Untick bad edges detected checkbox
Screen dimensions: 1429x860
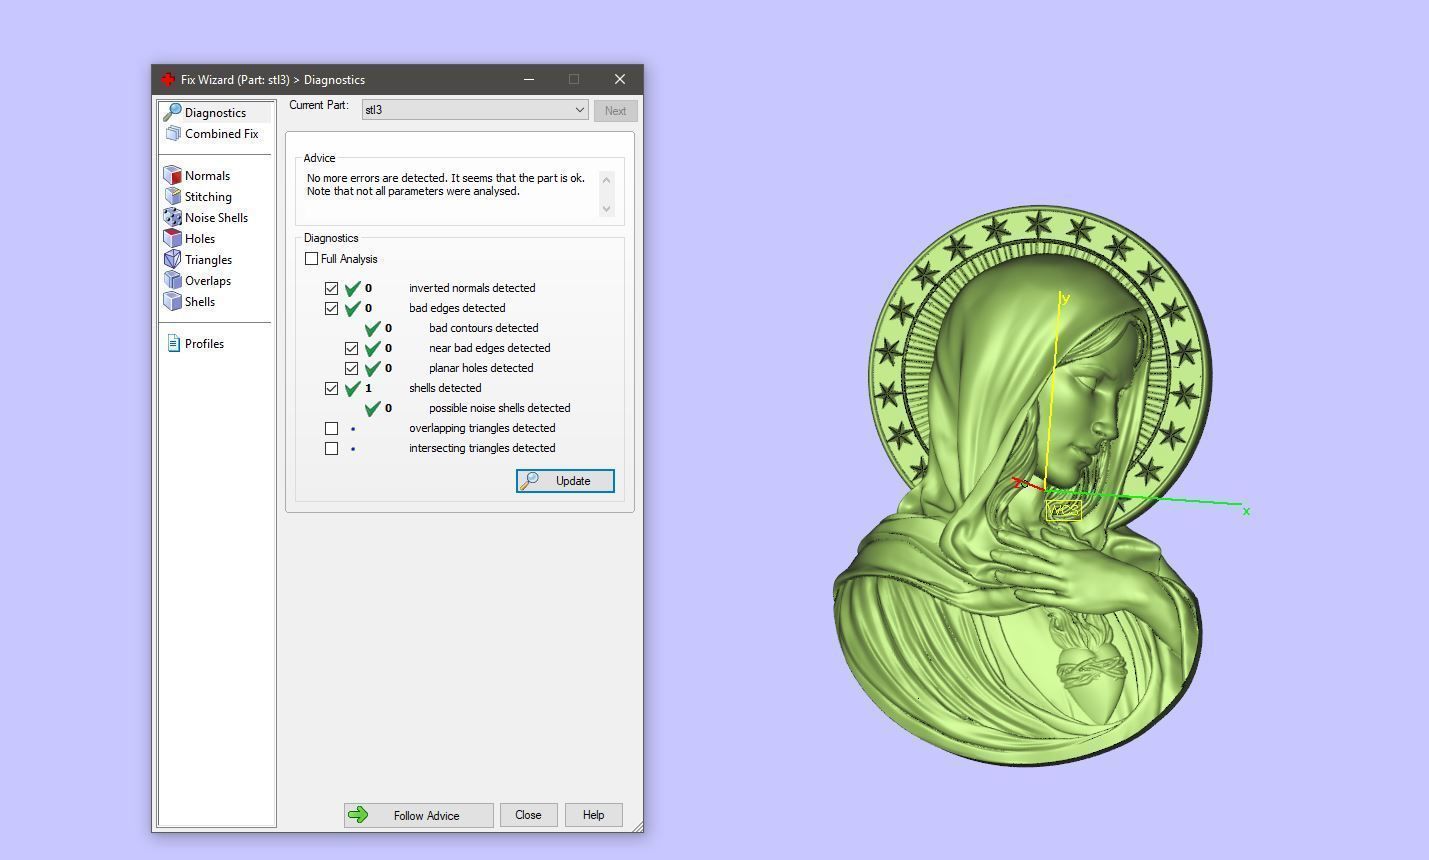click(331, 308)
